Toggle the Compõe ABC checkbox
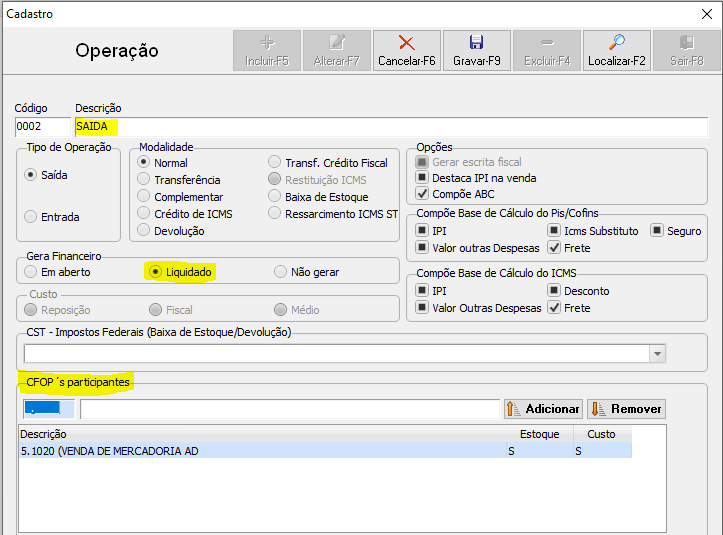723x535 pixels. 422,194
